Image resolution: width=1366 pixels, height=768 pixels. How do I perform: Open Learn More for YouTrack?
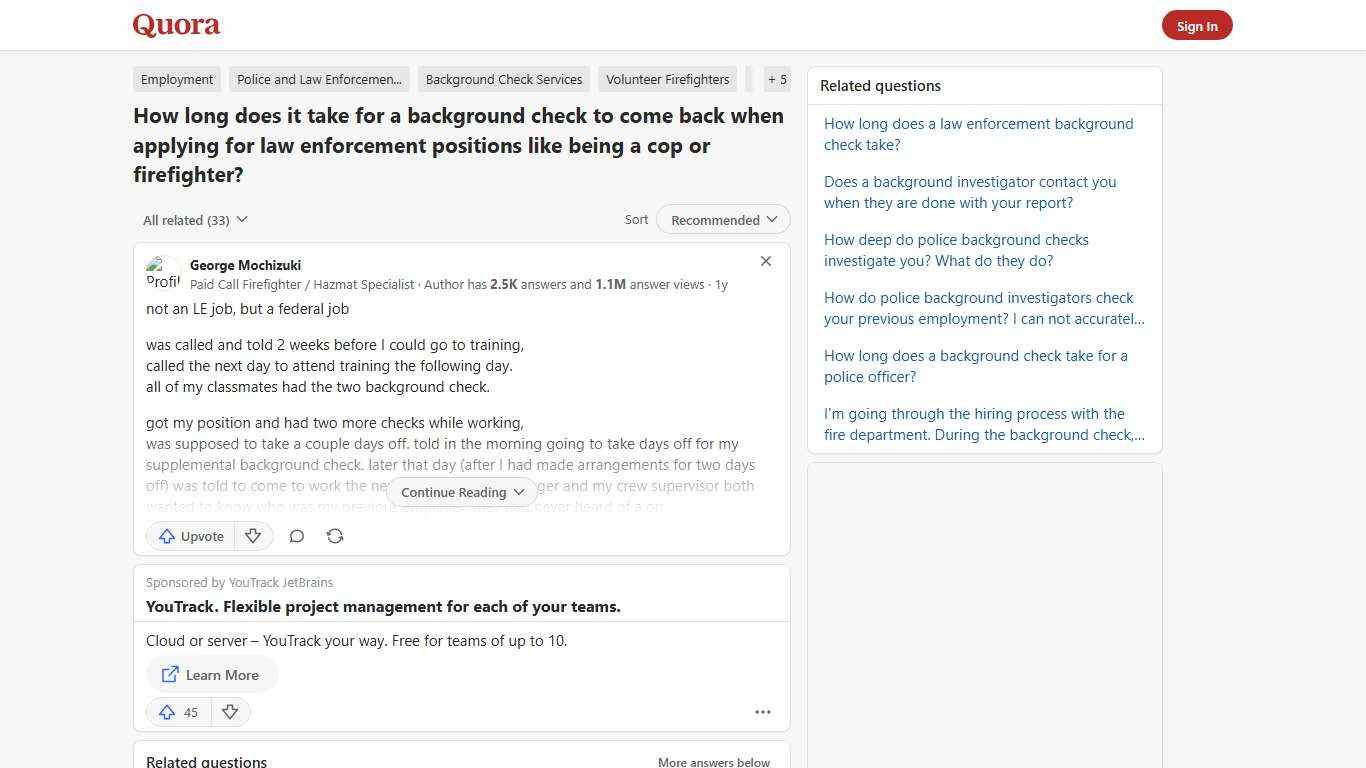[211, 674]
